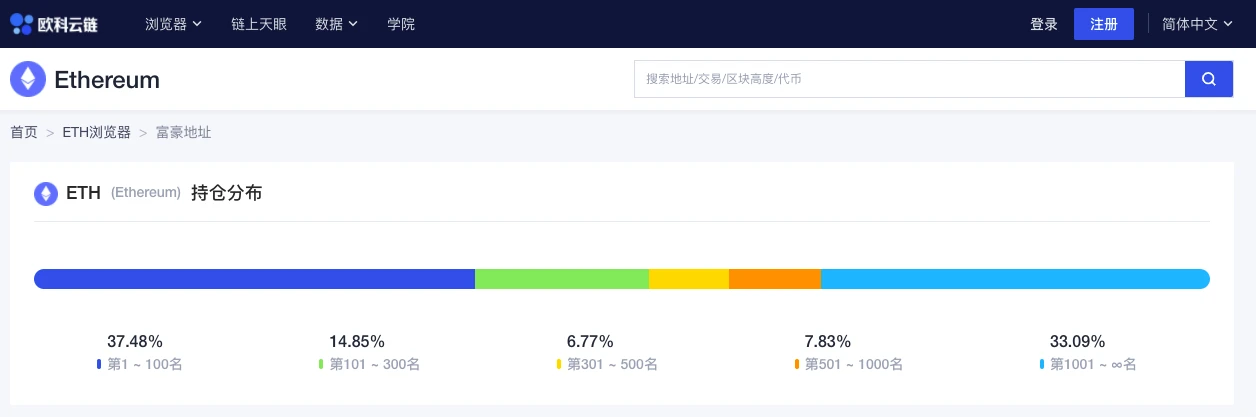1256x417 pixels.
Task: Open the 简体中文 language selector
Action: pyautogui.click(x=1196, y=24)
